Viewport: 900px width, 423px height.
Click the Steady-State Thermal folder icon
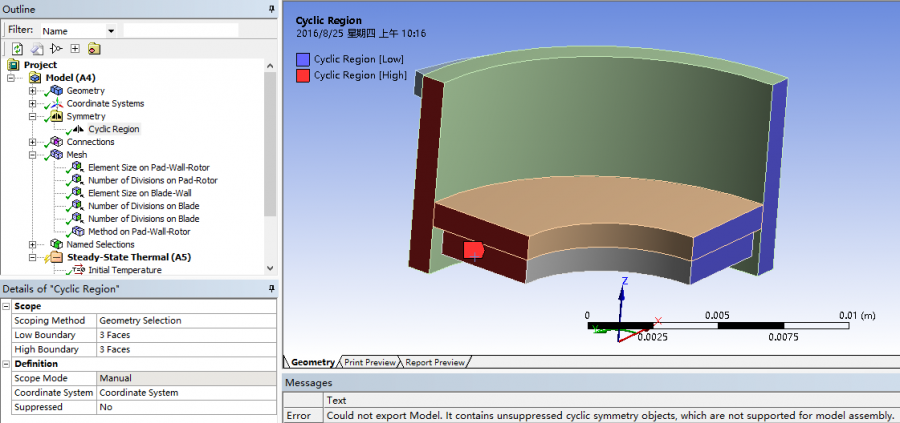[x=56, y=257]
